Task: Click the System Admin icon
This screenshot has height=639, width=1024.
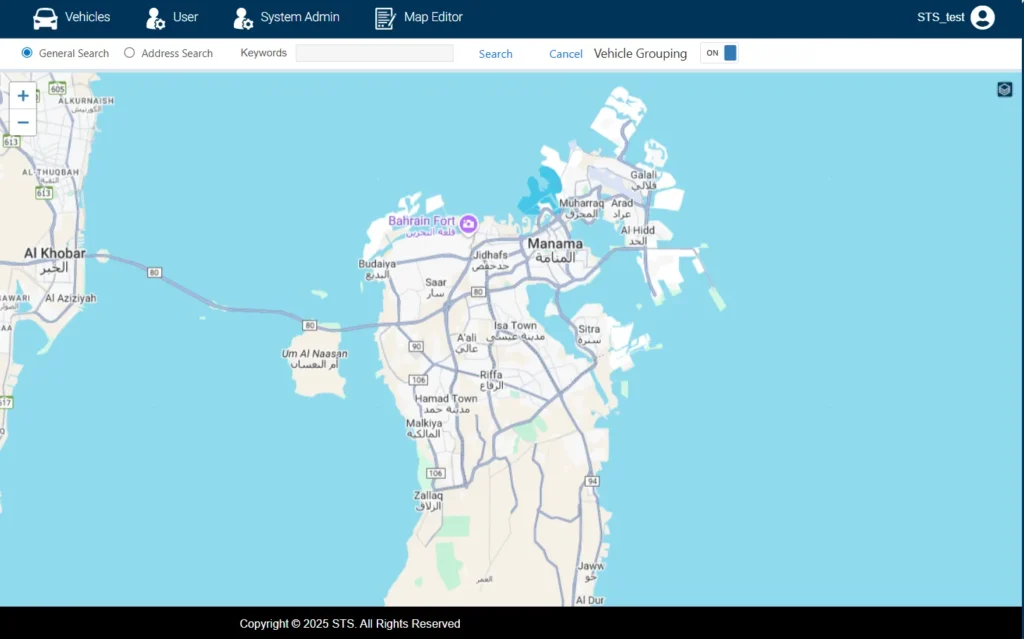Action: (x=243, y=18)
